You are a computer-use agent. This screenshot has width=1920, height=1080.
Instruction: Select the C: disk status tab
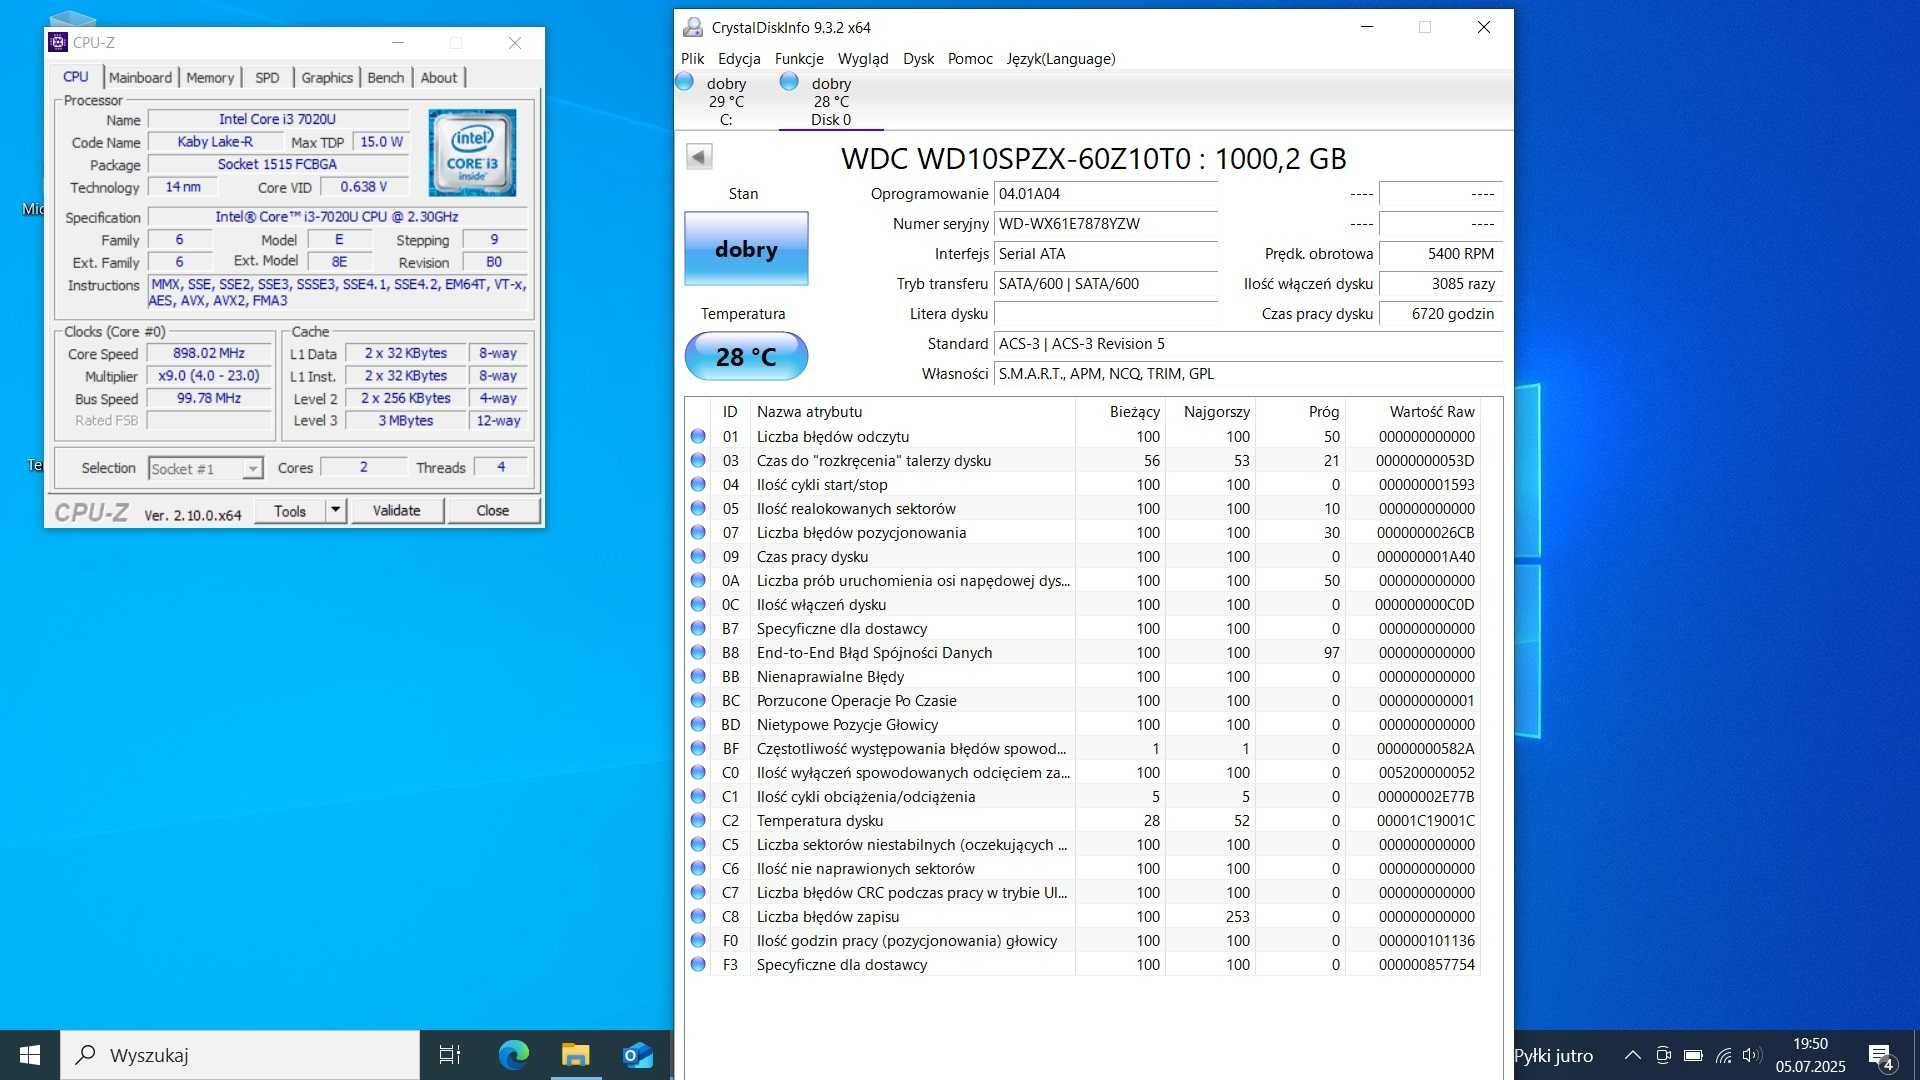point(726,101)
